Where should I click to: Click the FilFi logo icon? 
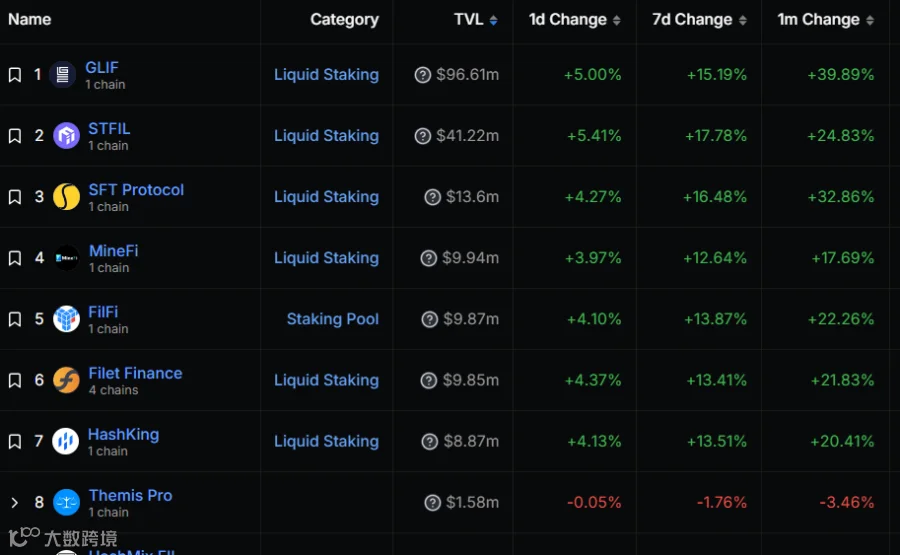click(x=66, y=319)
